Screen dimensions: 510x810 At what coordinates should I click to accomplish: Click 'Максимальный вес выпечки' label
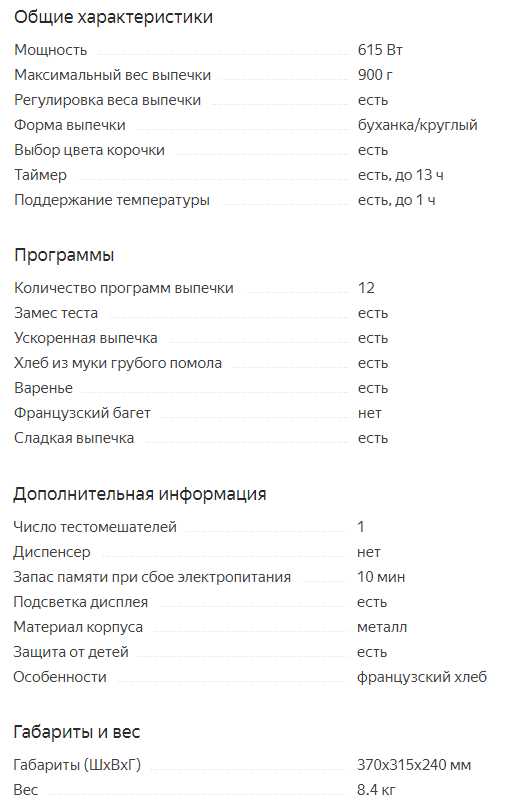click(x=113, y=75)
